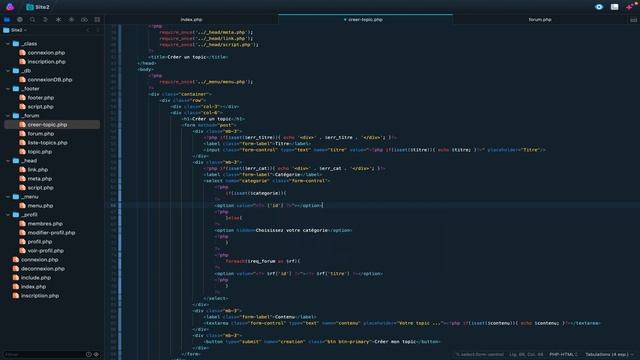Open the Symbols sidebar icon
Screen dimensions: 640x360
pos(45,20)
